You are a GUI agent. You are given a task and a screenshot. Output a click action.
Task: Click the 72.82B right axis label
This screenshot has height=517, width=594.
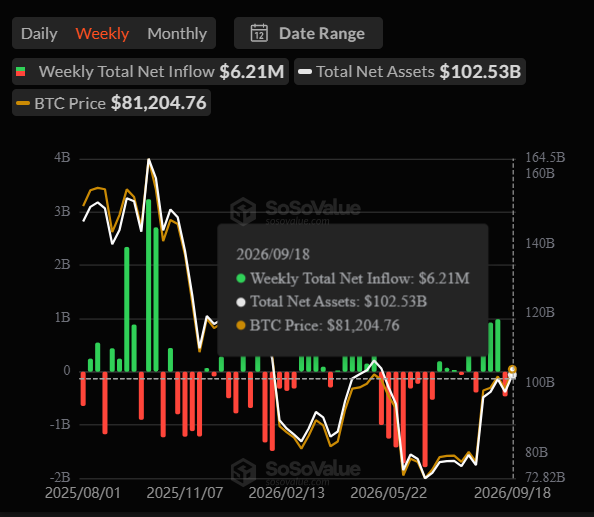point(545,477)
